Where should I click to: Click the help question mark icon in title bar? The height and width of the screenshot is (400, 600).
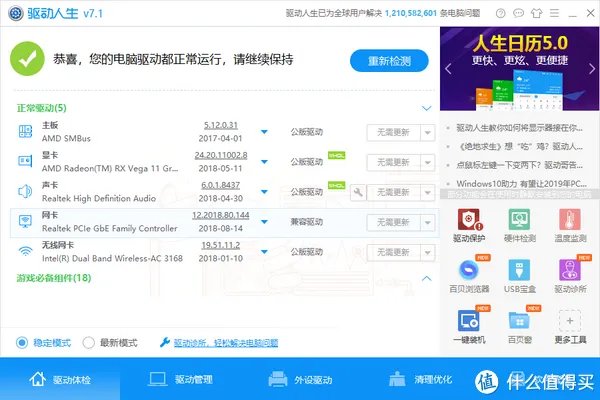coord(501,13)
